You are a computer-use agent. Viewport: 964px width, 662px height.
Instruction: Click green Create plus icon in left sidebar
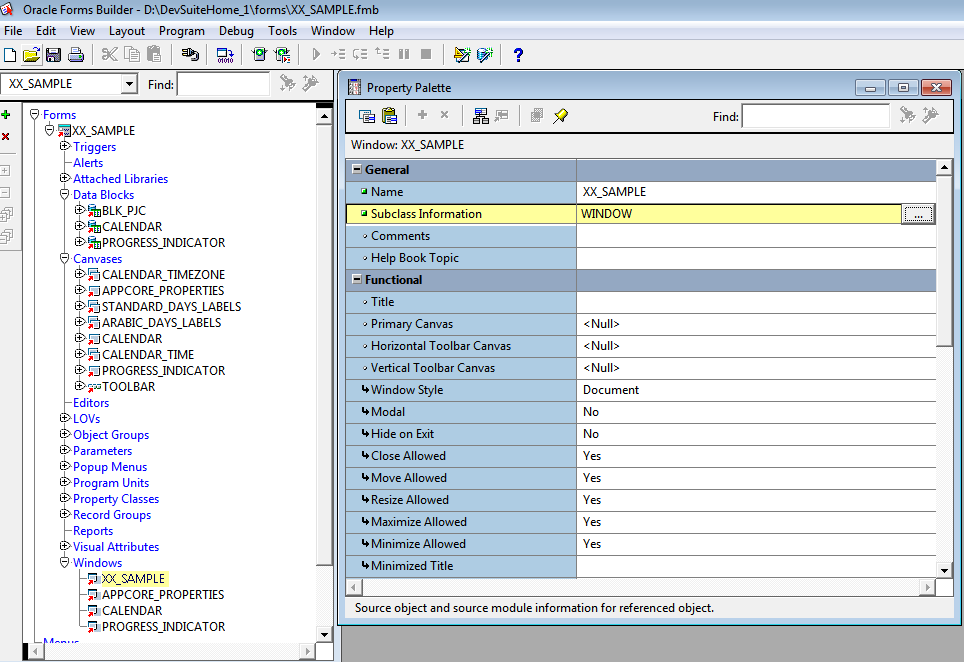(6, 115)
